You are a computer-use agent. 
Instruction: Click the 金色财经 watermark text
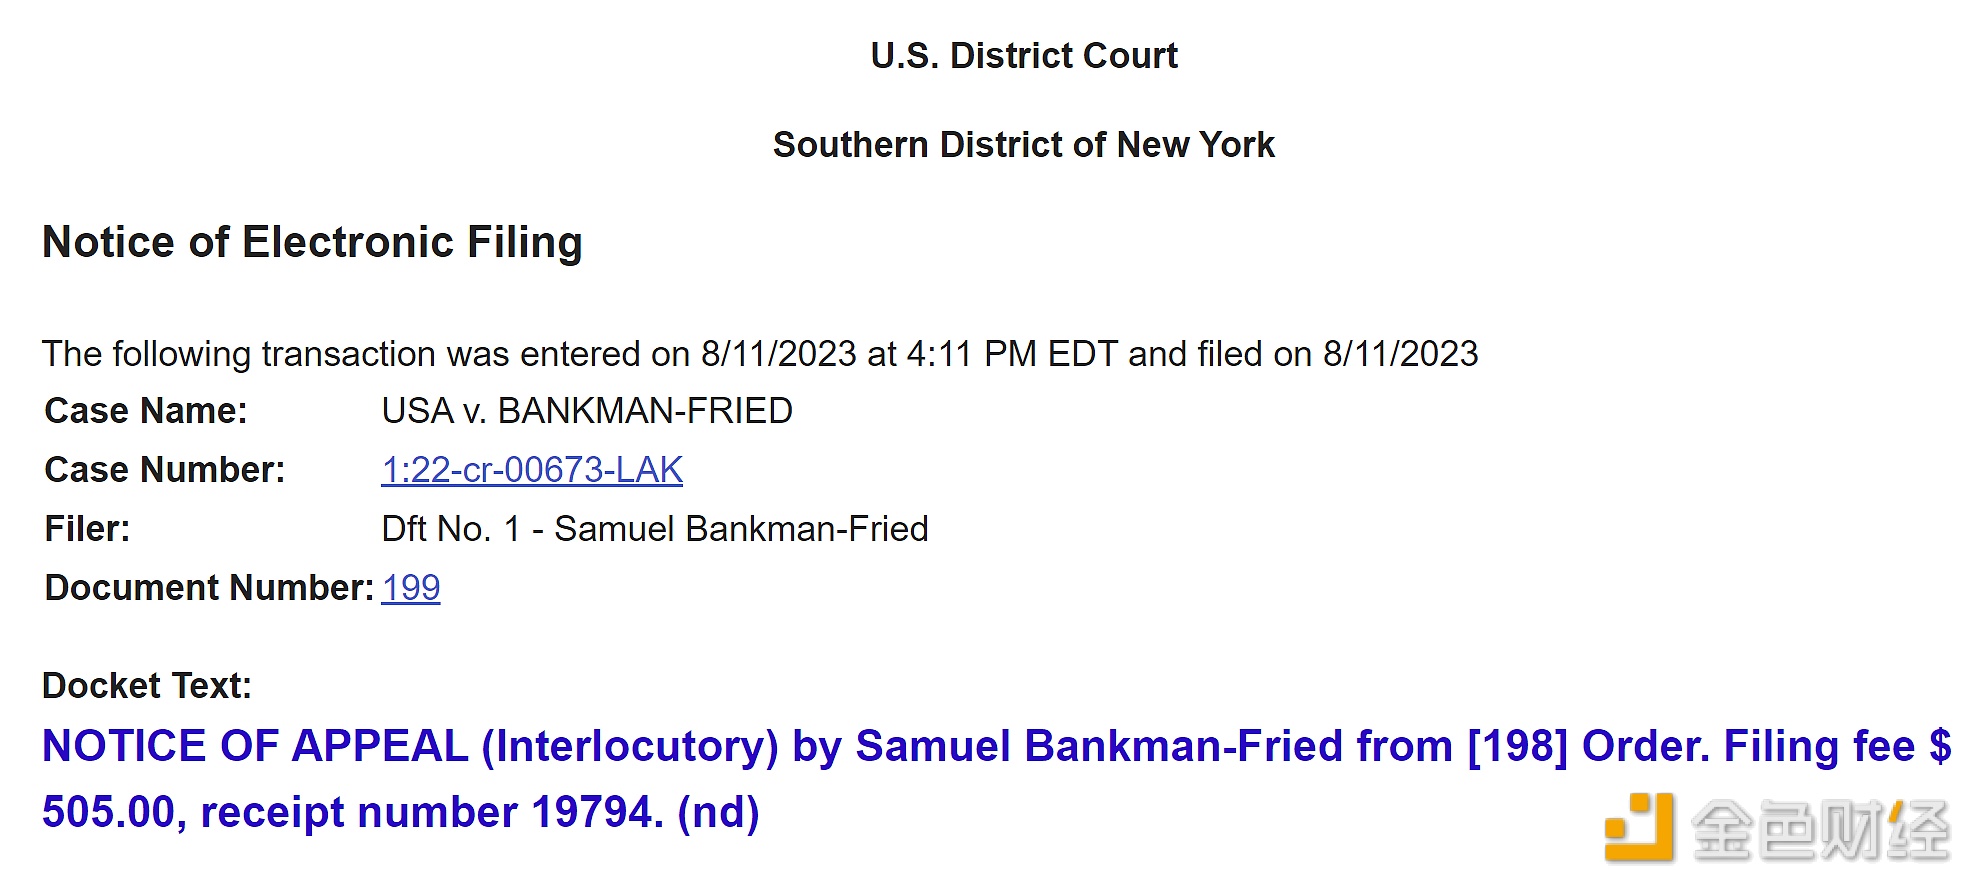pos(1820,829)
